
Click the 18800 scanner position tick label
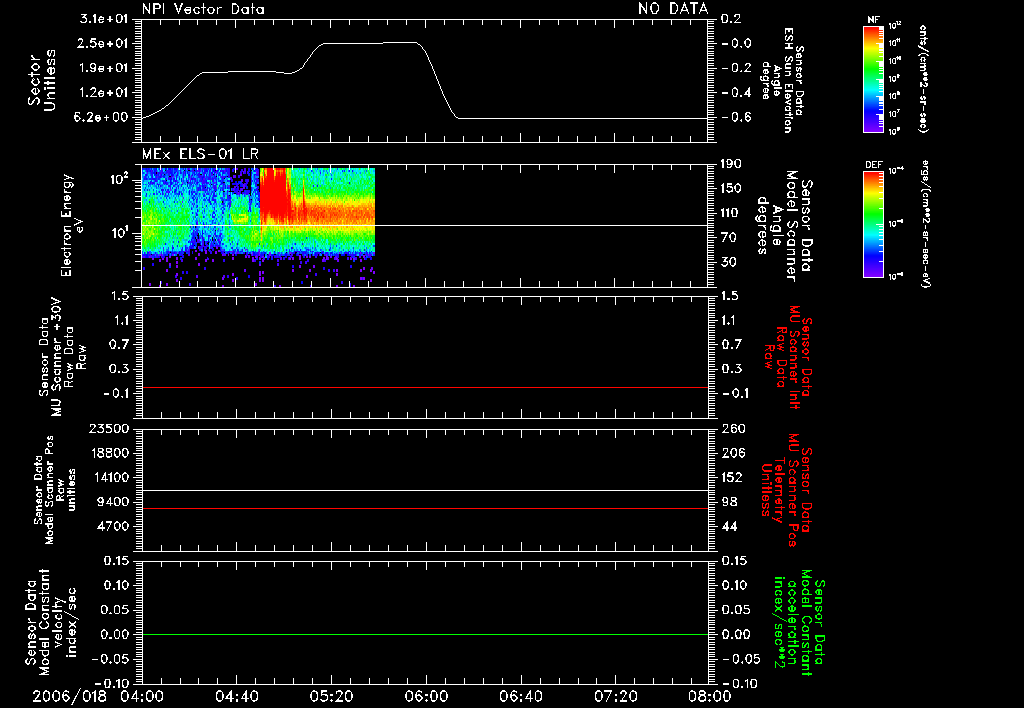click(x=109, y=453)
